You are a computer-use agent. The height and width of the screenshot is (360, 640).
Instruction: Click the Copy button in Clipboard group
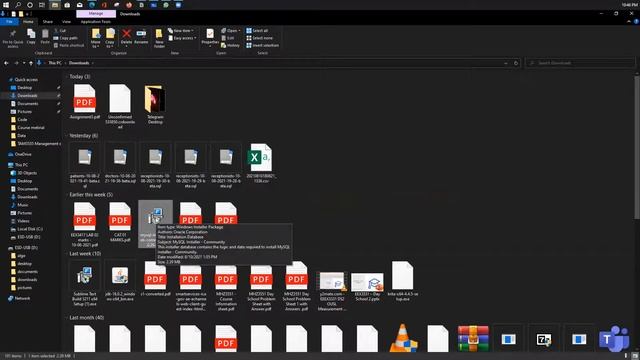point(31,37)
